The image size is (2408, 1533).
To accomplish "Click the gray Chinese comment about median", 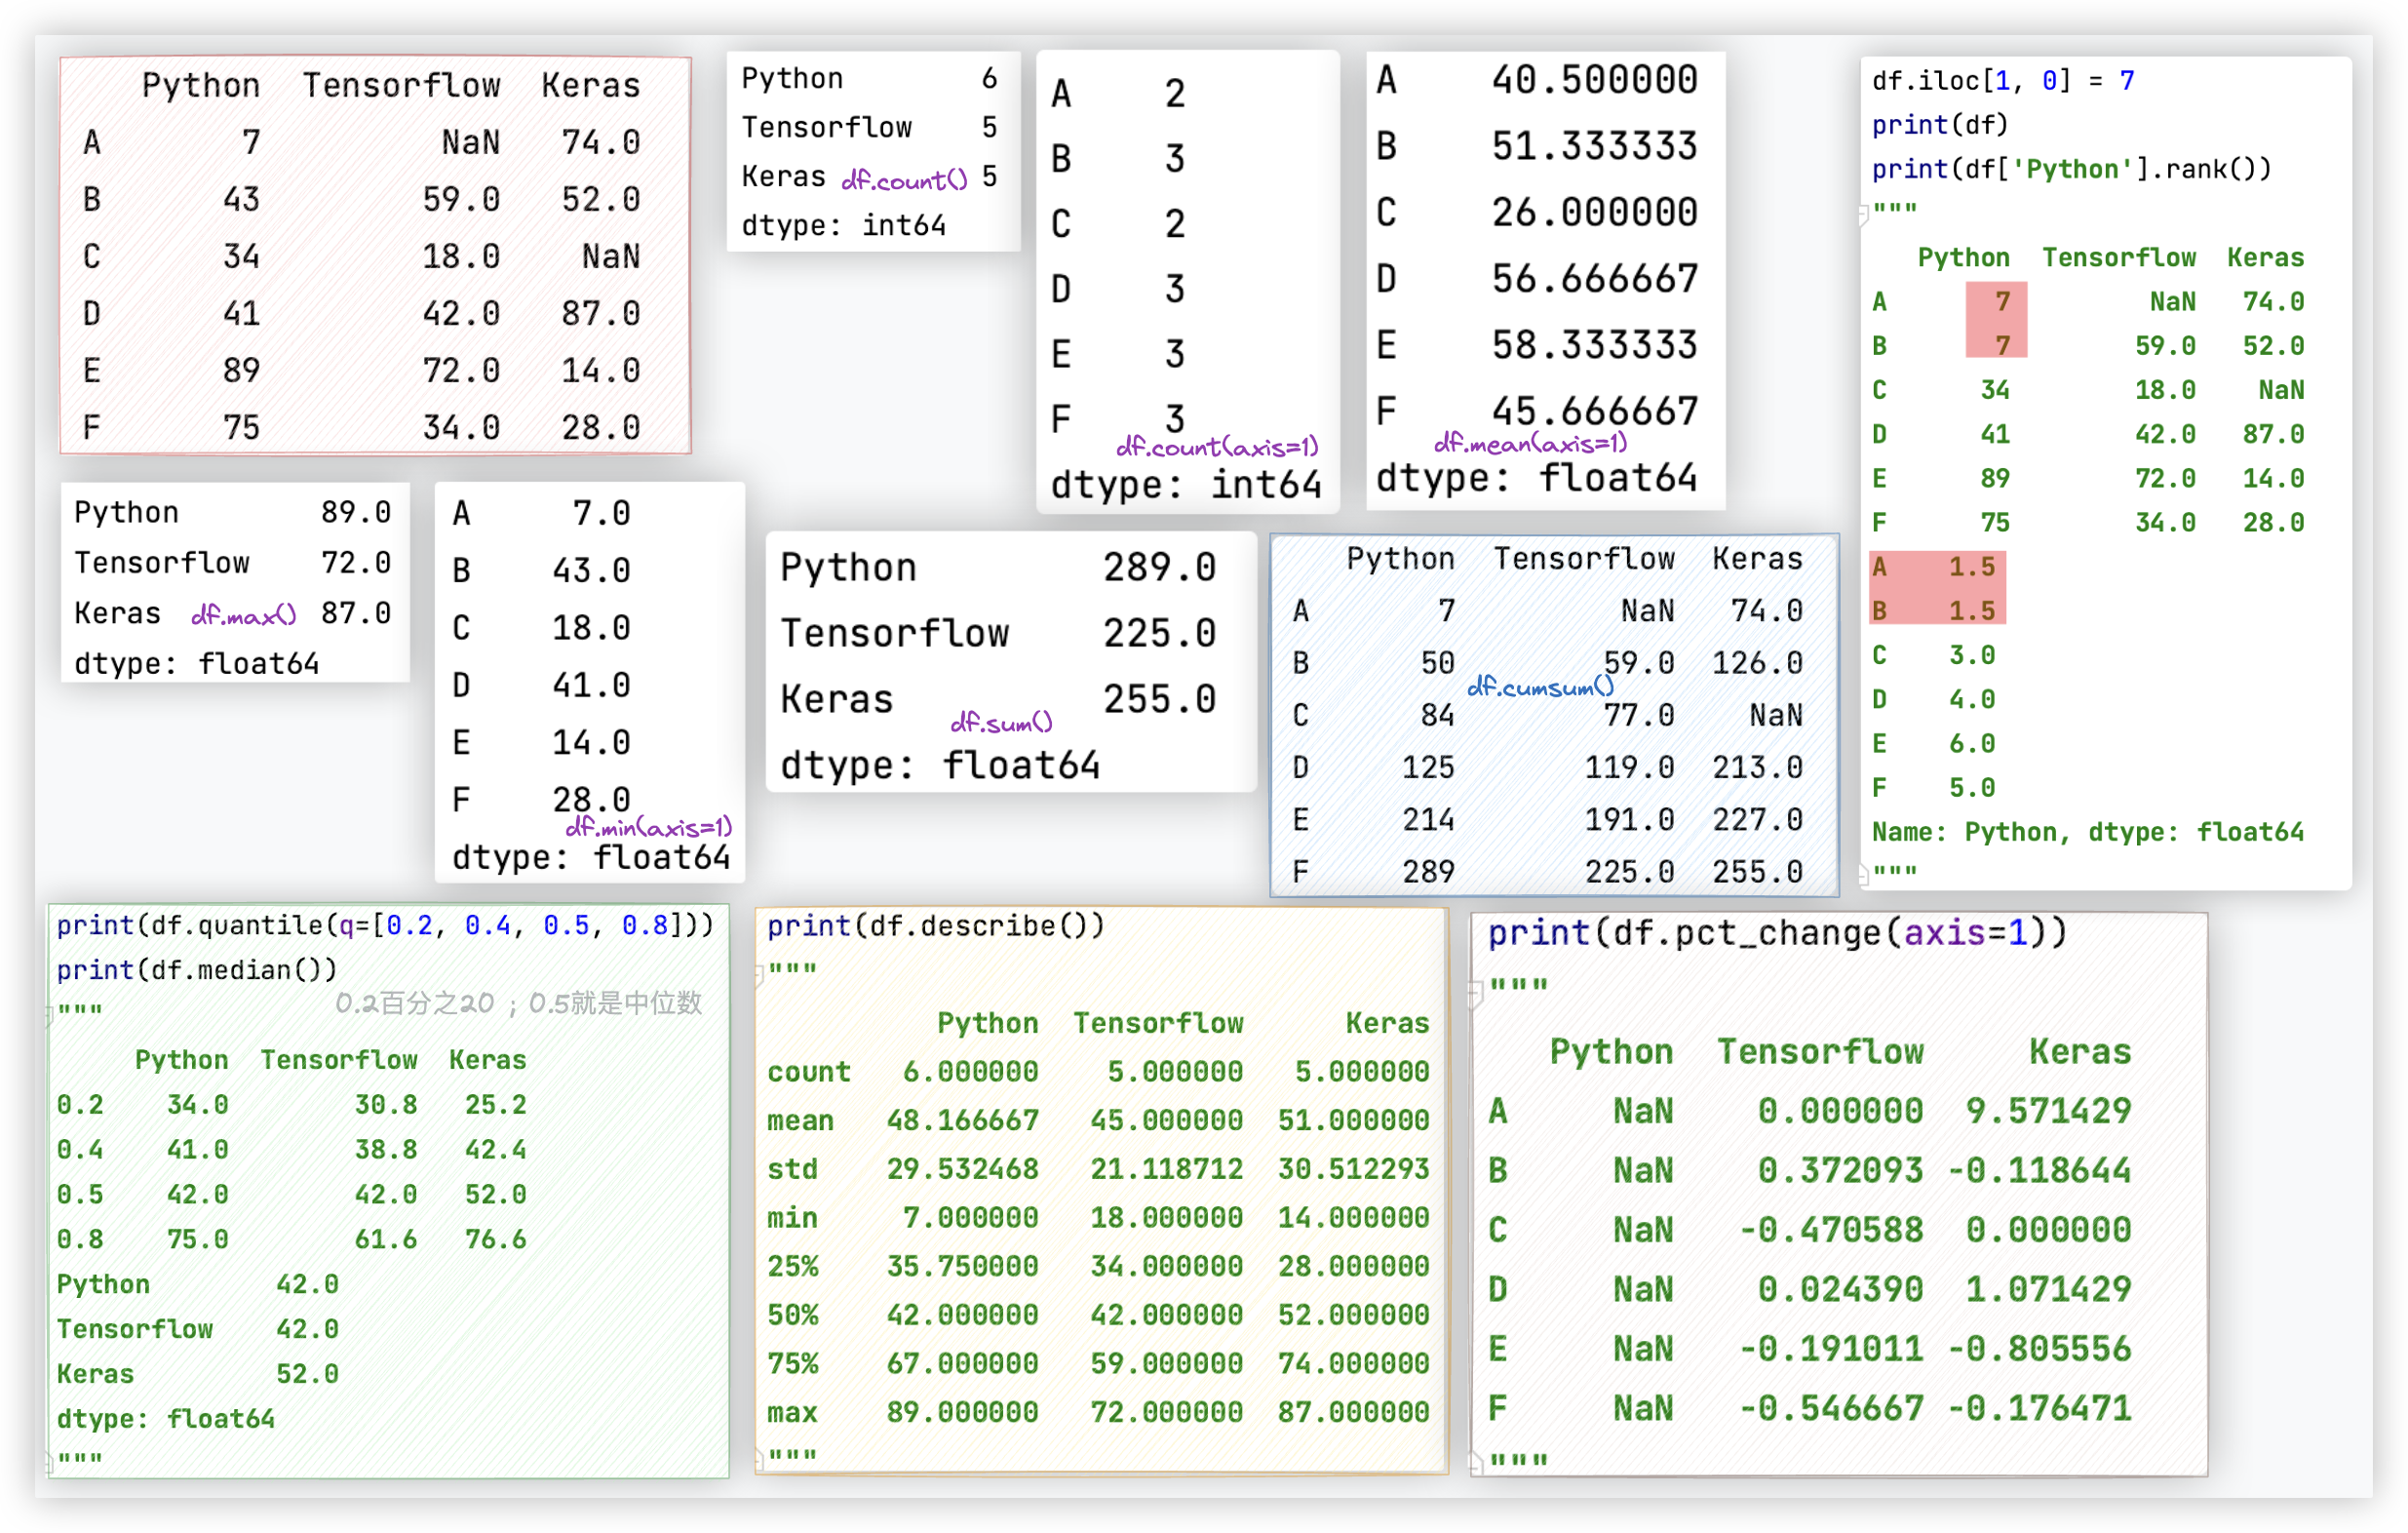I will (x=518, y=1003).
